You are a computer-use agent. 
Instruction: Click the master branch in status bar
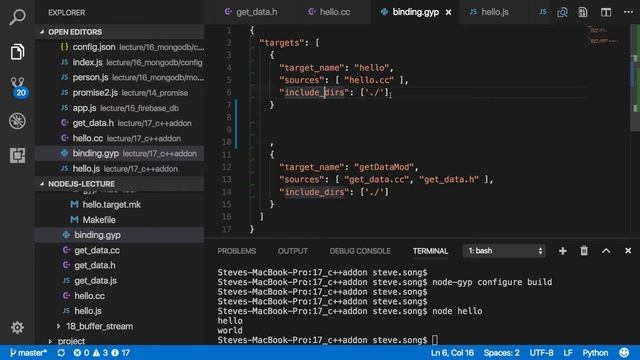pyautogui.click(x=28, y=353)
